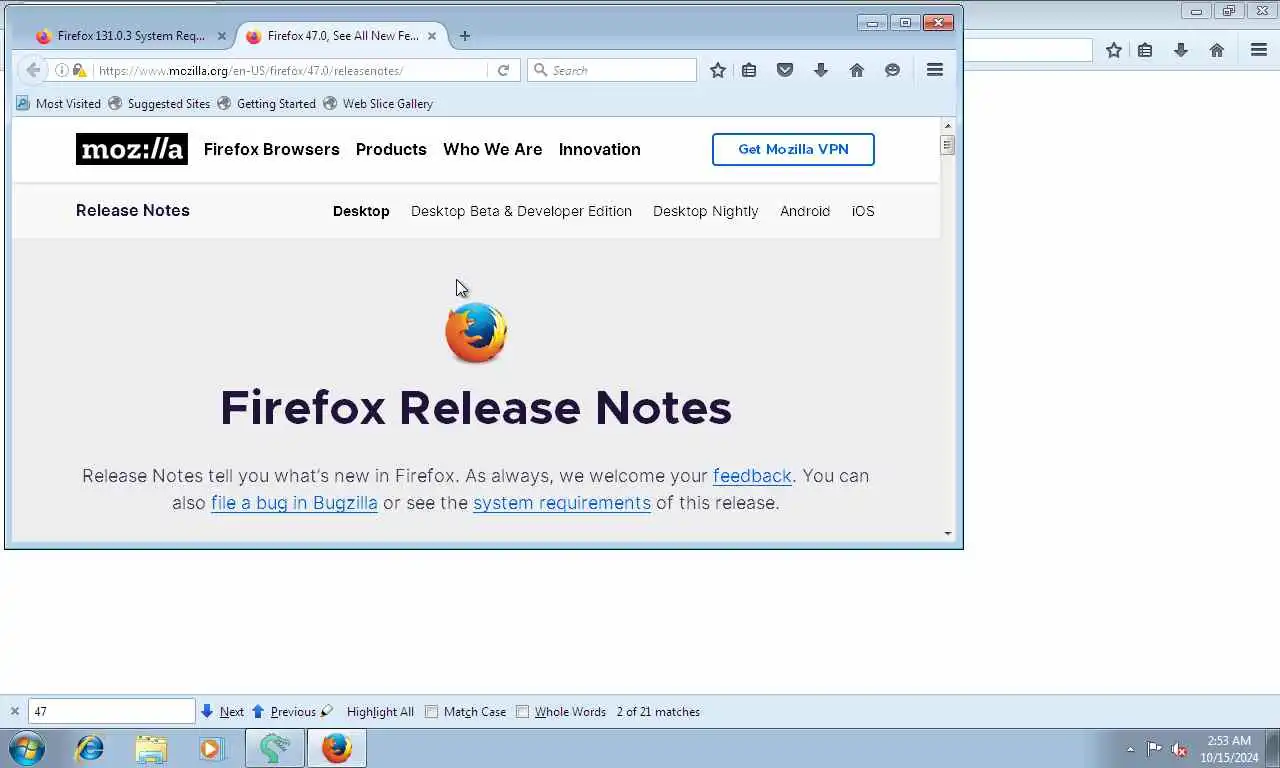Screen dimensions: 1280x768
Task: Open Windows Explorer folder in taskbar
Action: coord(151,748)
